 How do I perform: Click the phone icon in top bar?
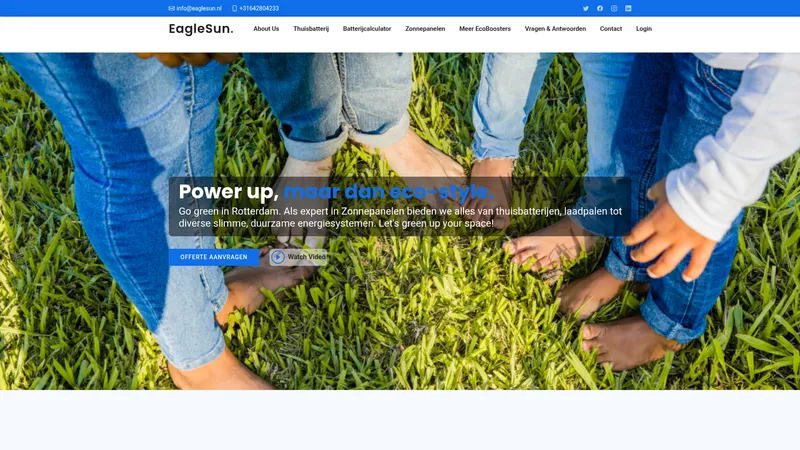pos(234,8)
